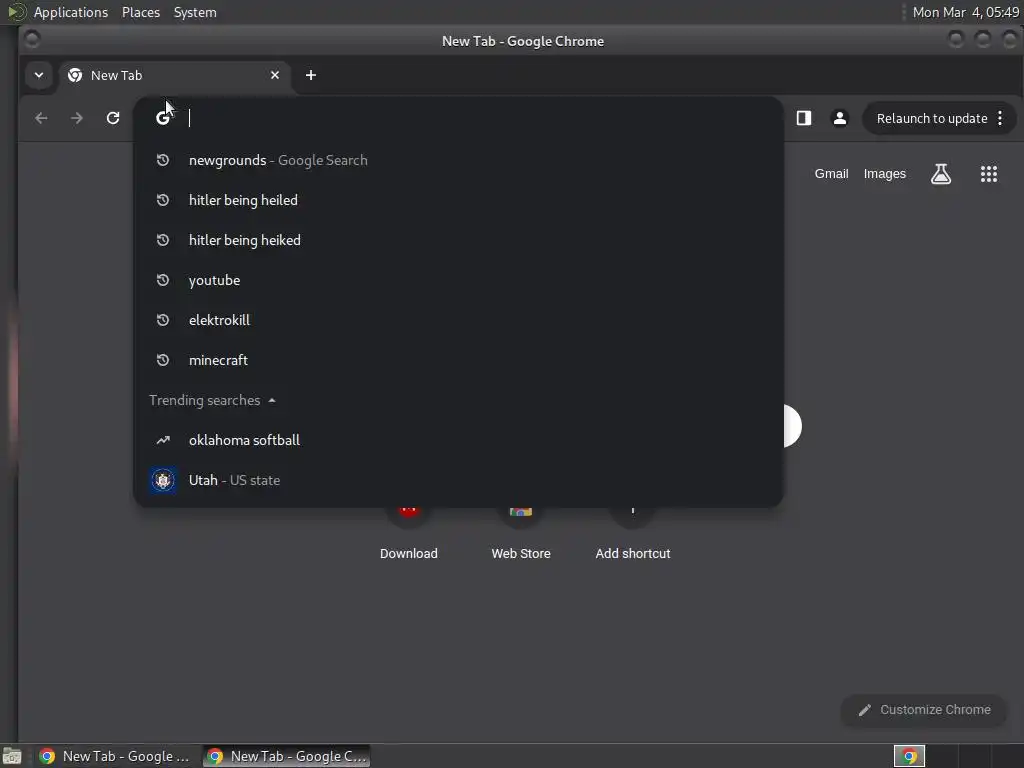Switch to second New Tab taskbar window
The image size is (1024, 768).
286,756
